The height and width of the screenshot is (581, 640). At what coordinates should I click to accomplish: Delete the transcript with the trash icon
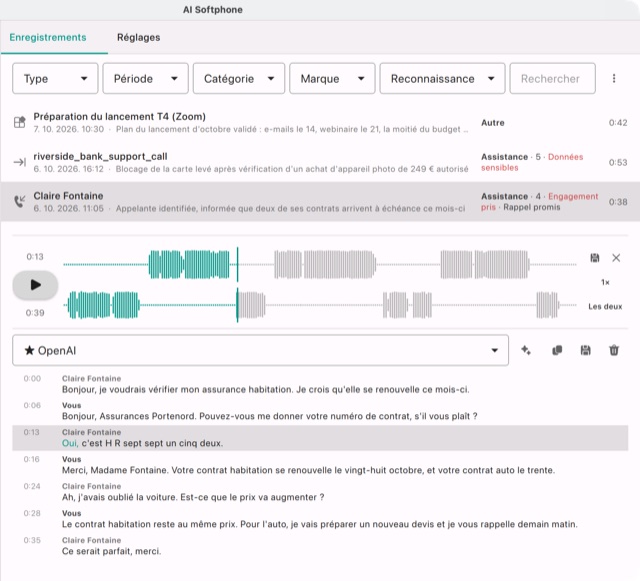click(614, 350)
